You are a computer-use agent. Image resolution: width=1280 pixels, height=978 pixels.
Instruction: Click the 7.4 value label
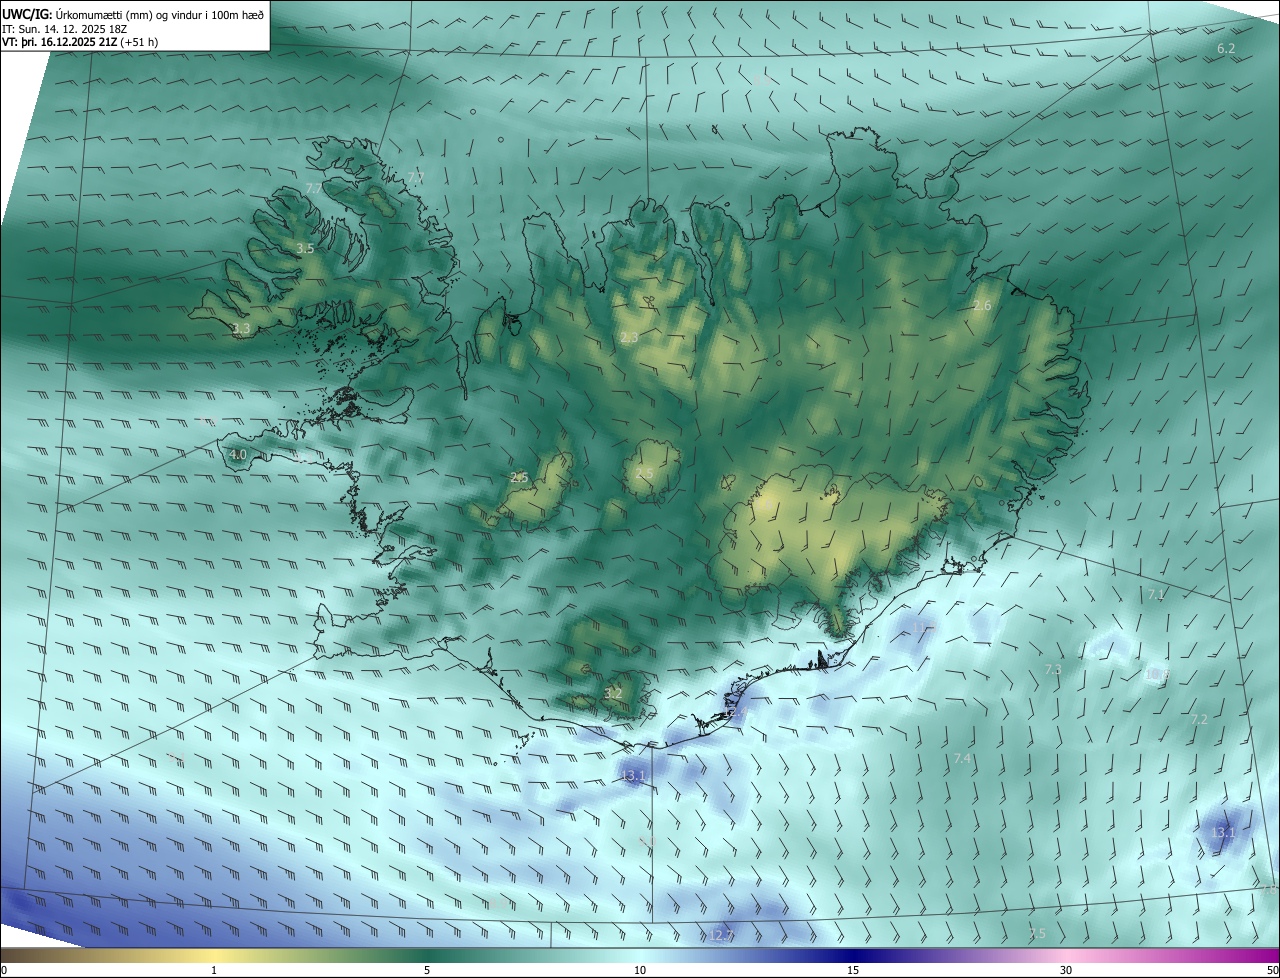coord(962,759)
